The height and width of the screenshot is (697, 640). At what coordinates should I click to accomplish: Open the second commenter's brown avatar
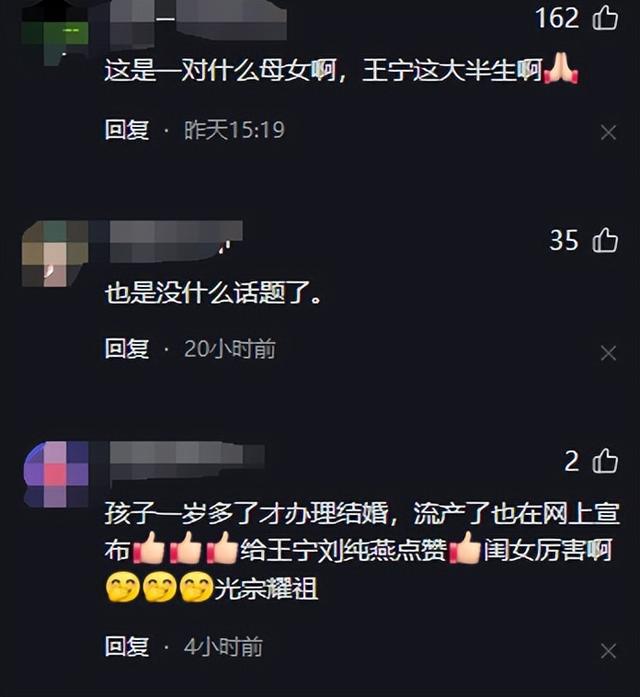[x=55, y=253]
